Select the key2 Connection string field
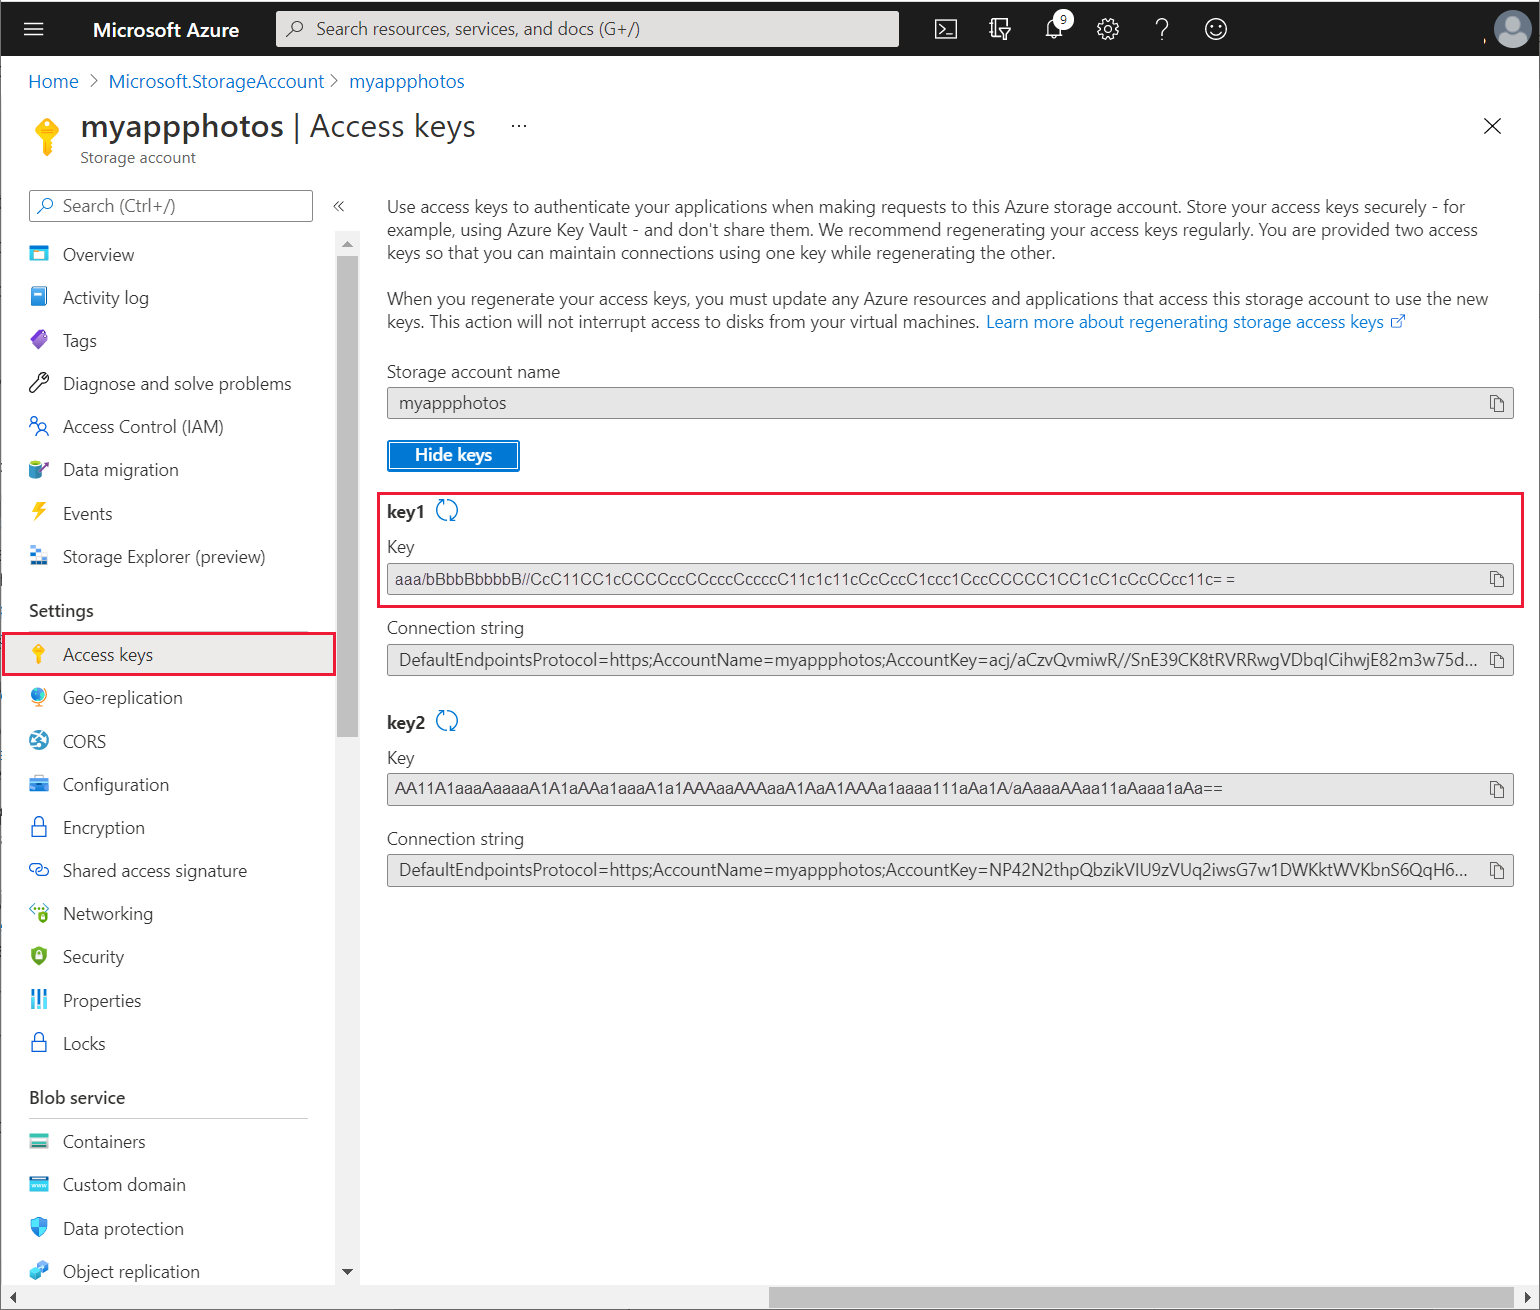The image size is (1540, 1310). coord(950,870)
